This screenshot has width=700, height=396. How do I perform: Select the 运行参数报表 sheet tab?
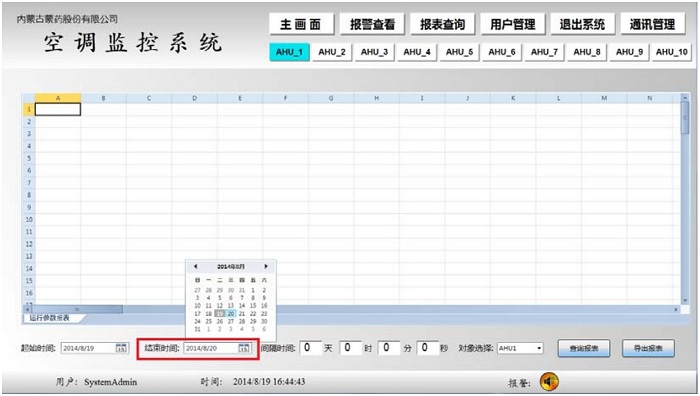point(50,318)
